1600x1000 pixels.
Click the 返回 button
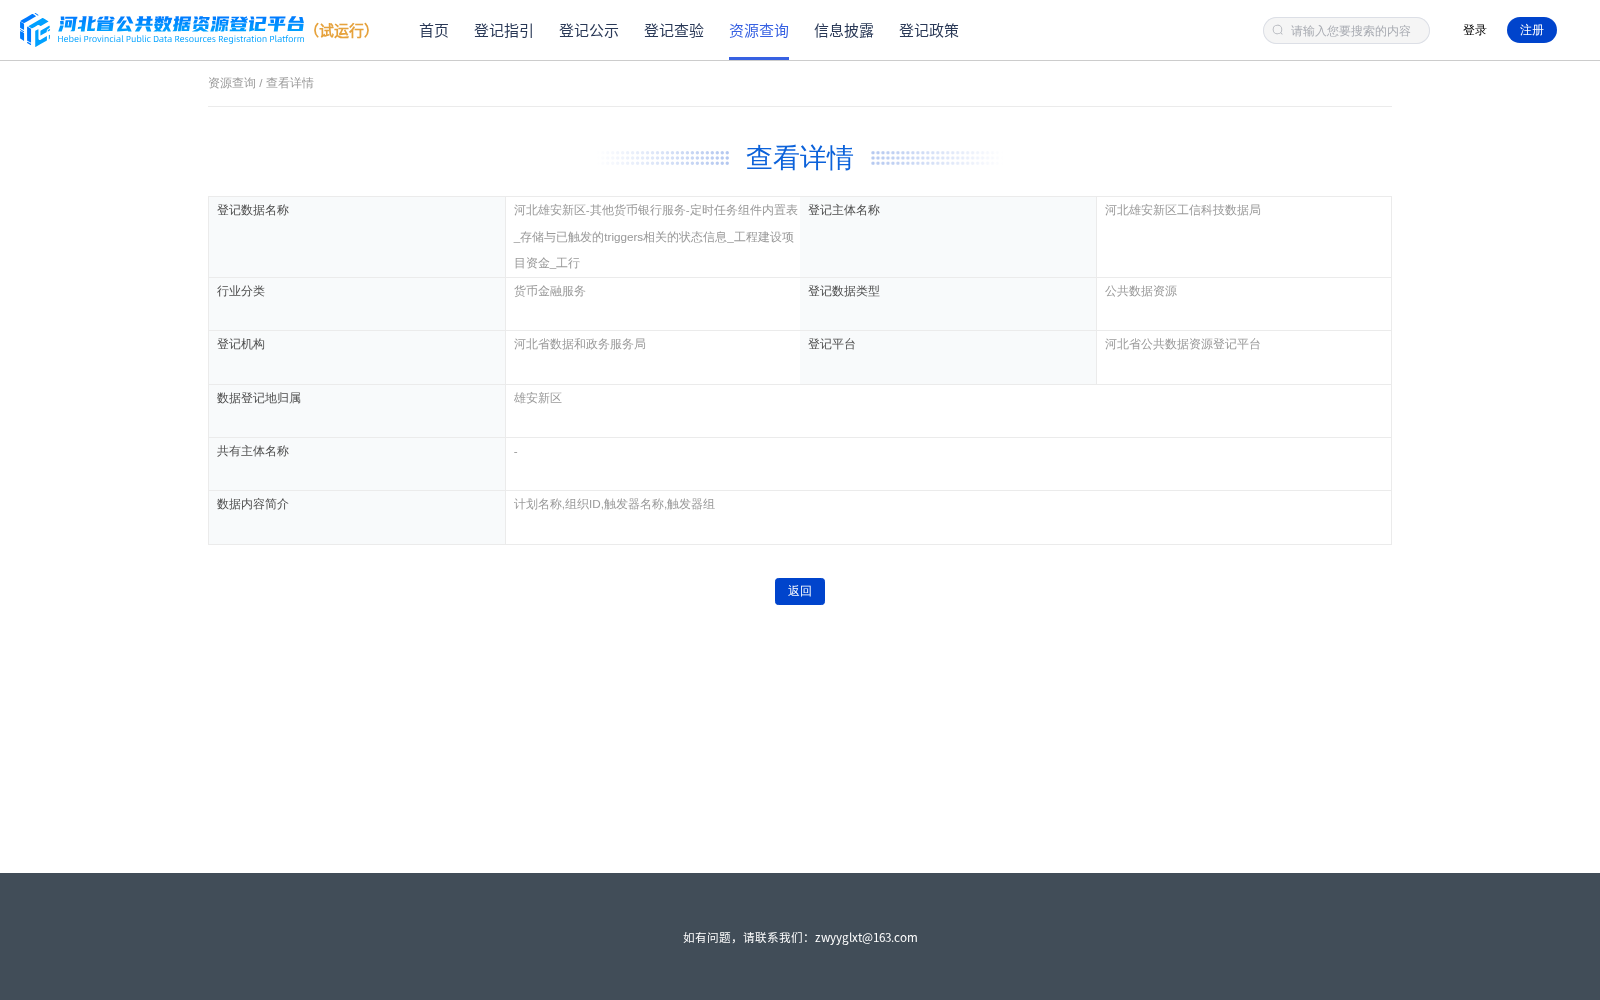click(x=800, y=591)
